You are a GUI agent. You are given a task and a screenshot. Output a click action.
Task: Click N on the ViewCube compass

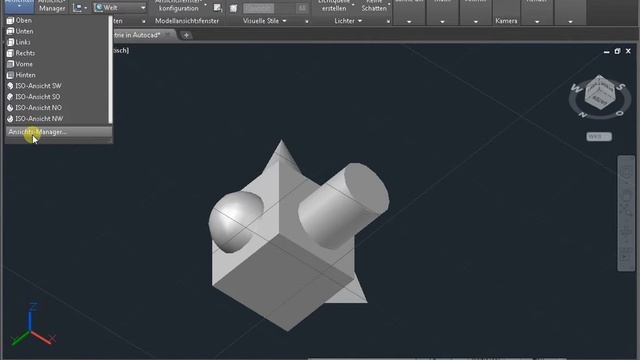tap(583, 115)
